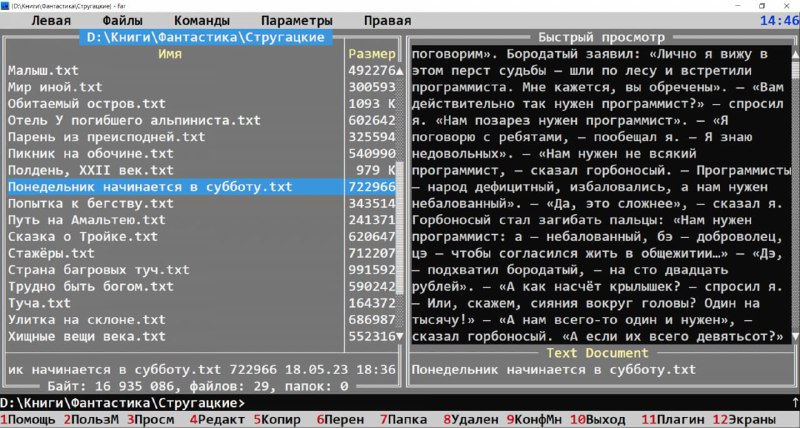The image size is (800, 428).
Task: Open the Параметры menu
Action: 297,21
